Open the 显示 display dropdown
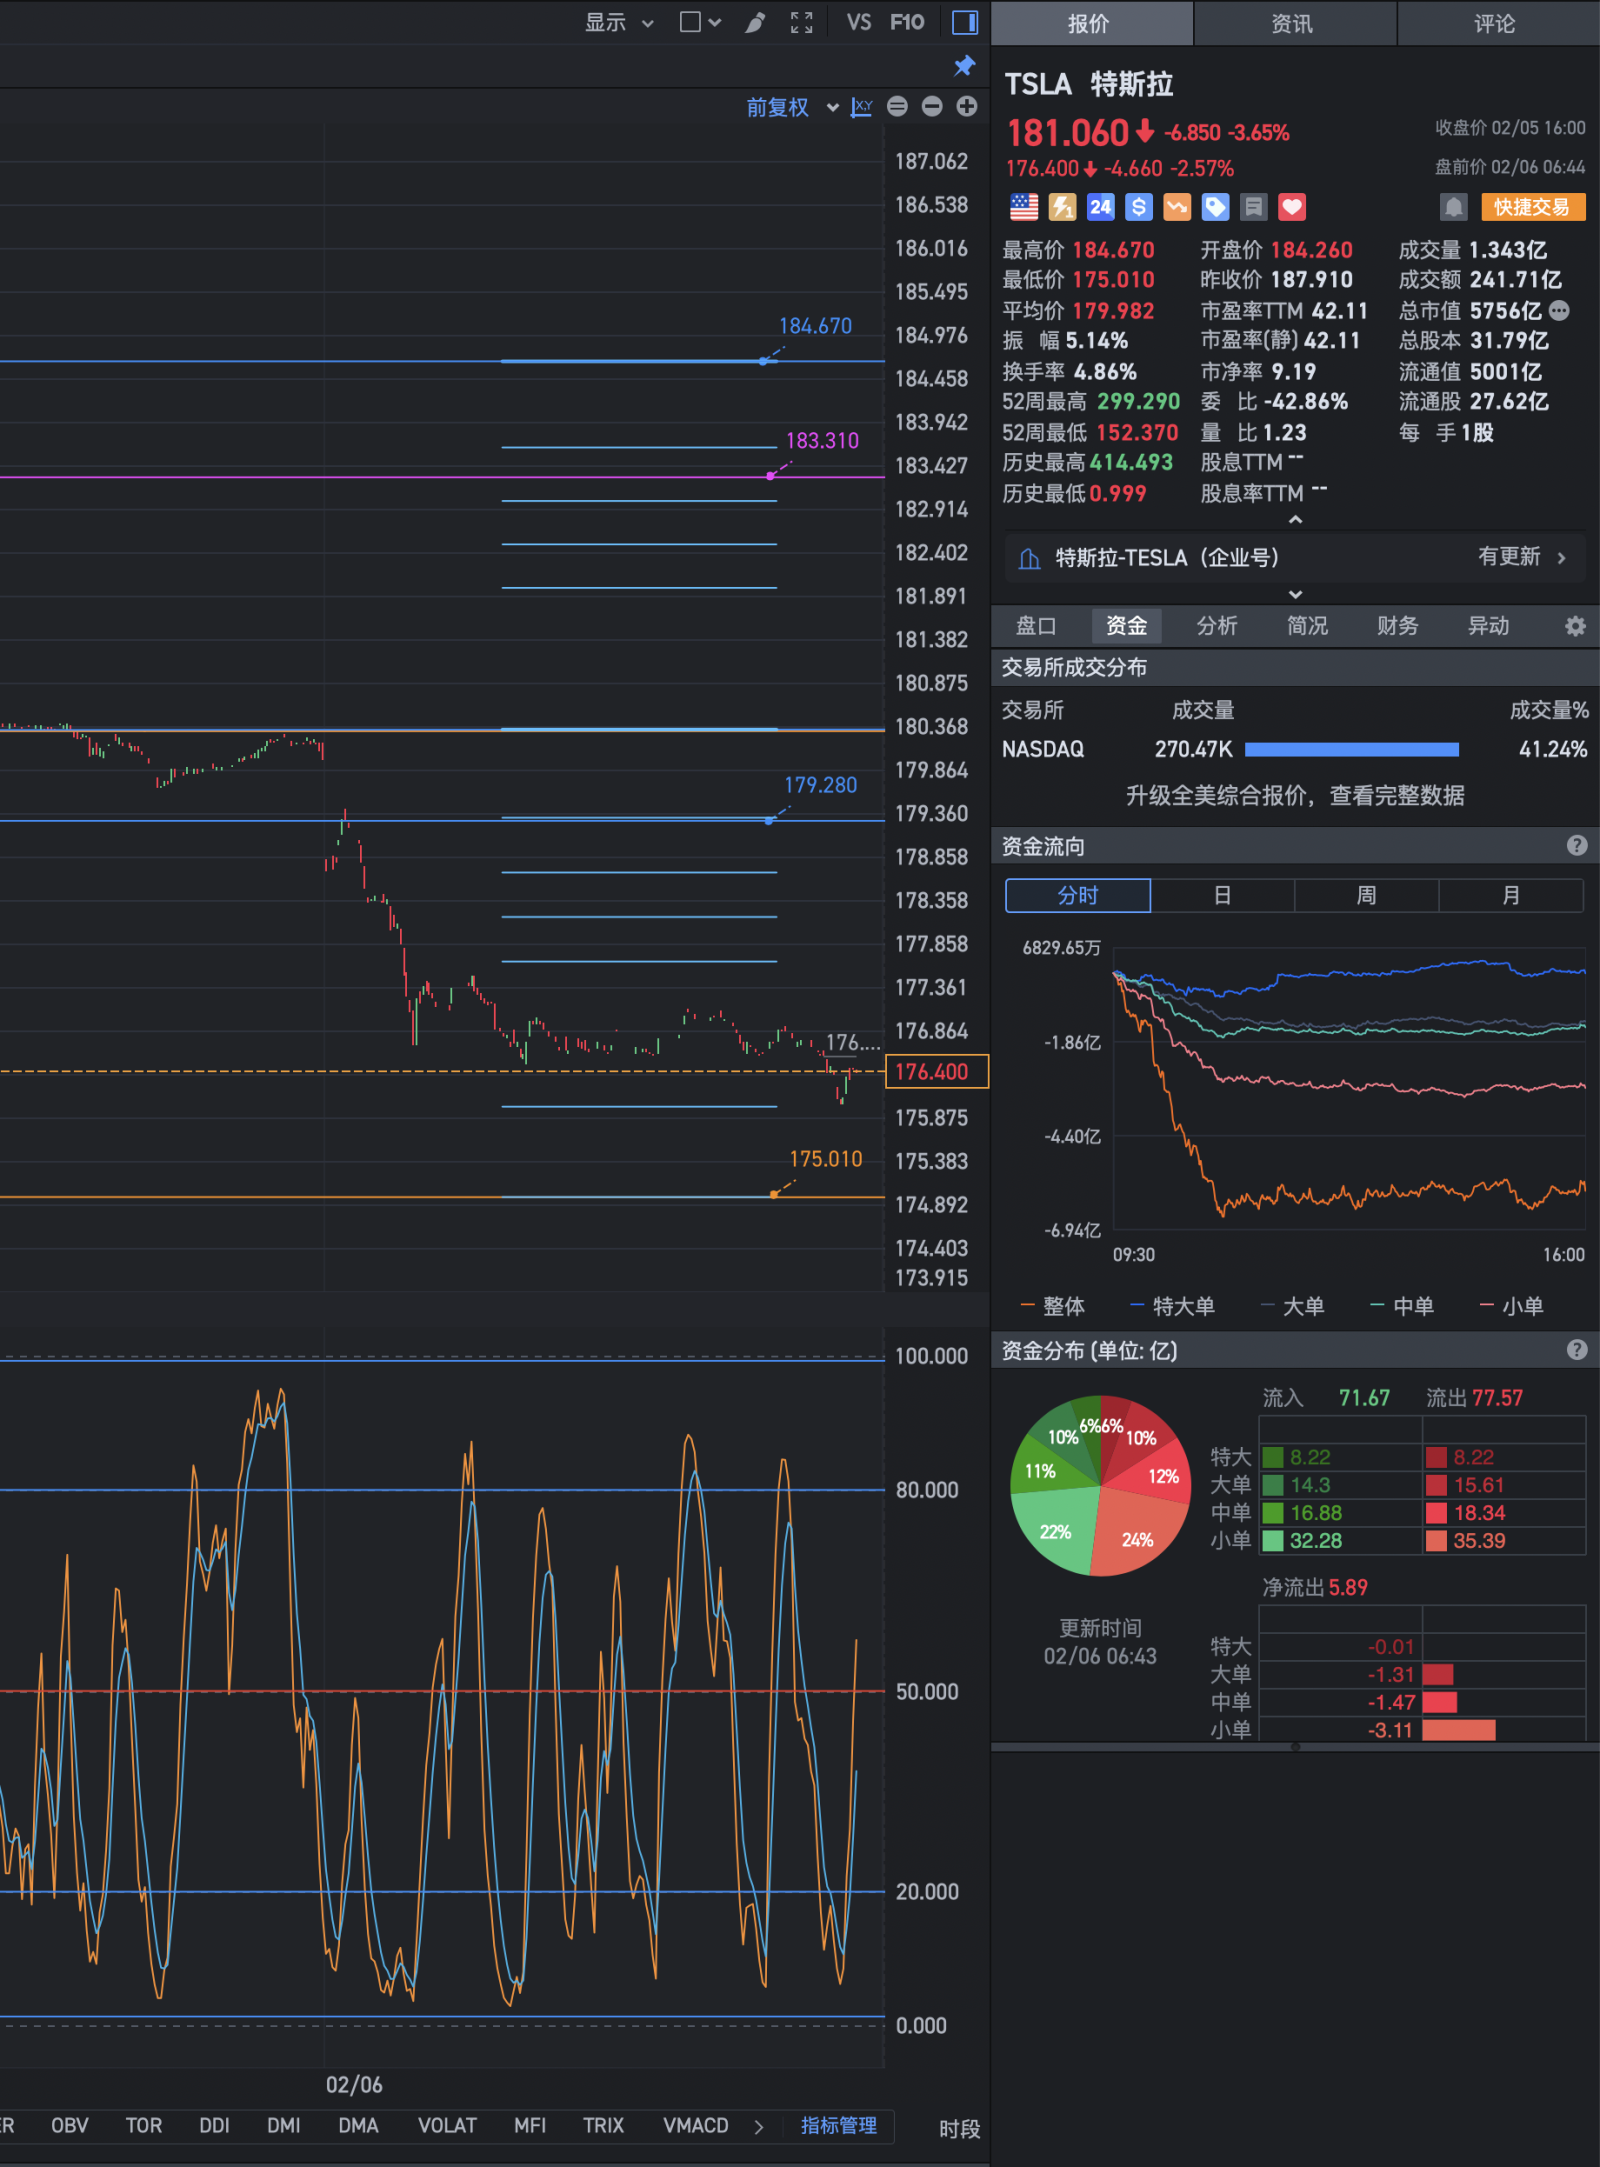1600x2167 pixels. (618, 22)
